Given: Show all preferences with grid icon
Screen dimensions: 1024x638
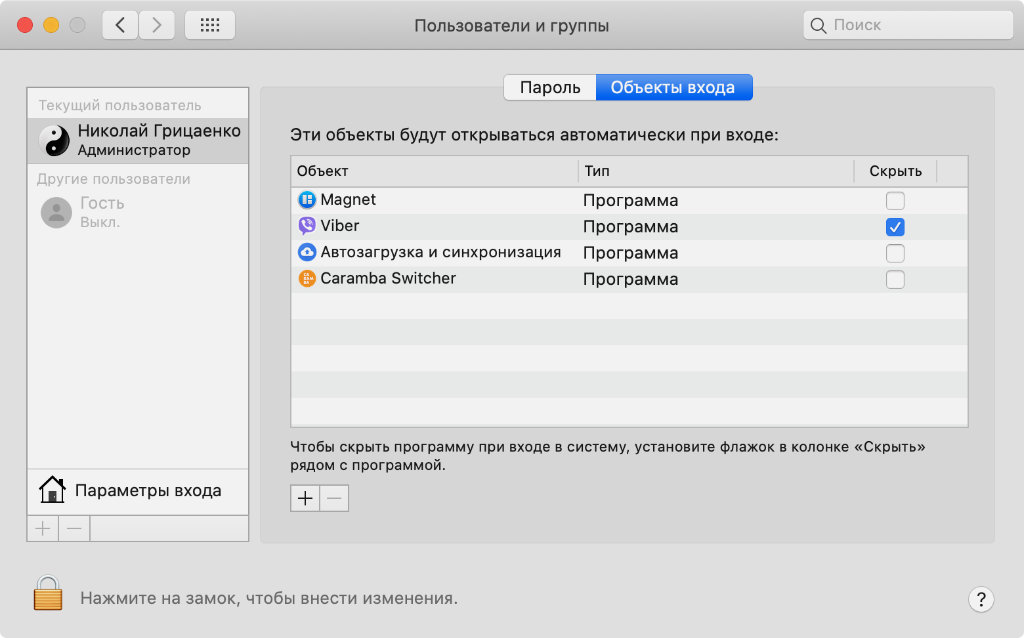Looking at the screenshot, I should click(210, 26).
